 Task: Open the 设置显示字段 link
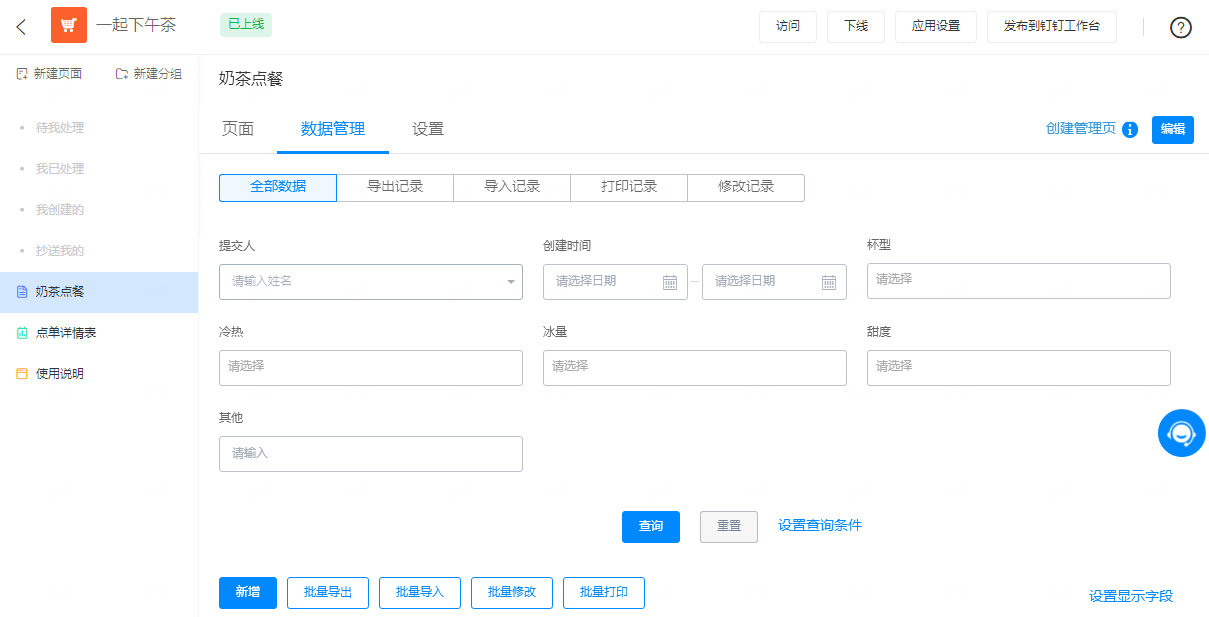point(1129,595)
